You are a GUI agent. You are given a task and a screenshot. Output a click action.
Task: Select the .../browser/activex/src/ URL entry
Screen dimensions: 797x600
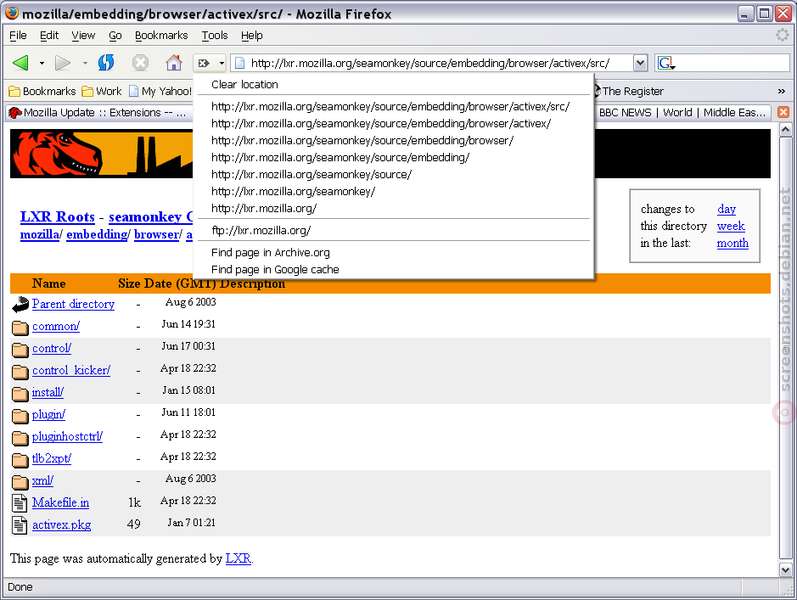(x=393, y=107)
